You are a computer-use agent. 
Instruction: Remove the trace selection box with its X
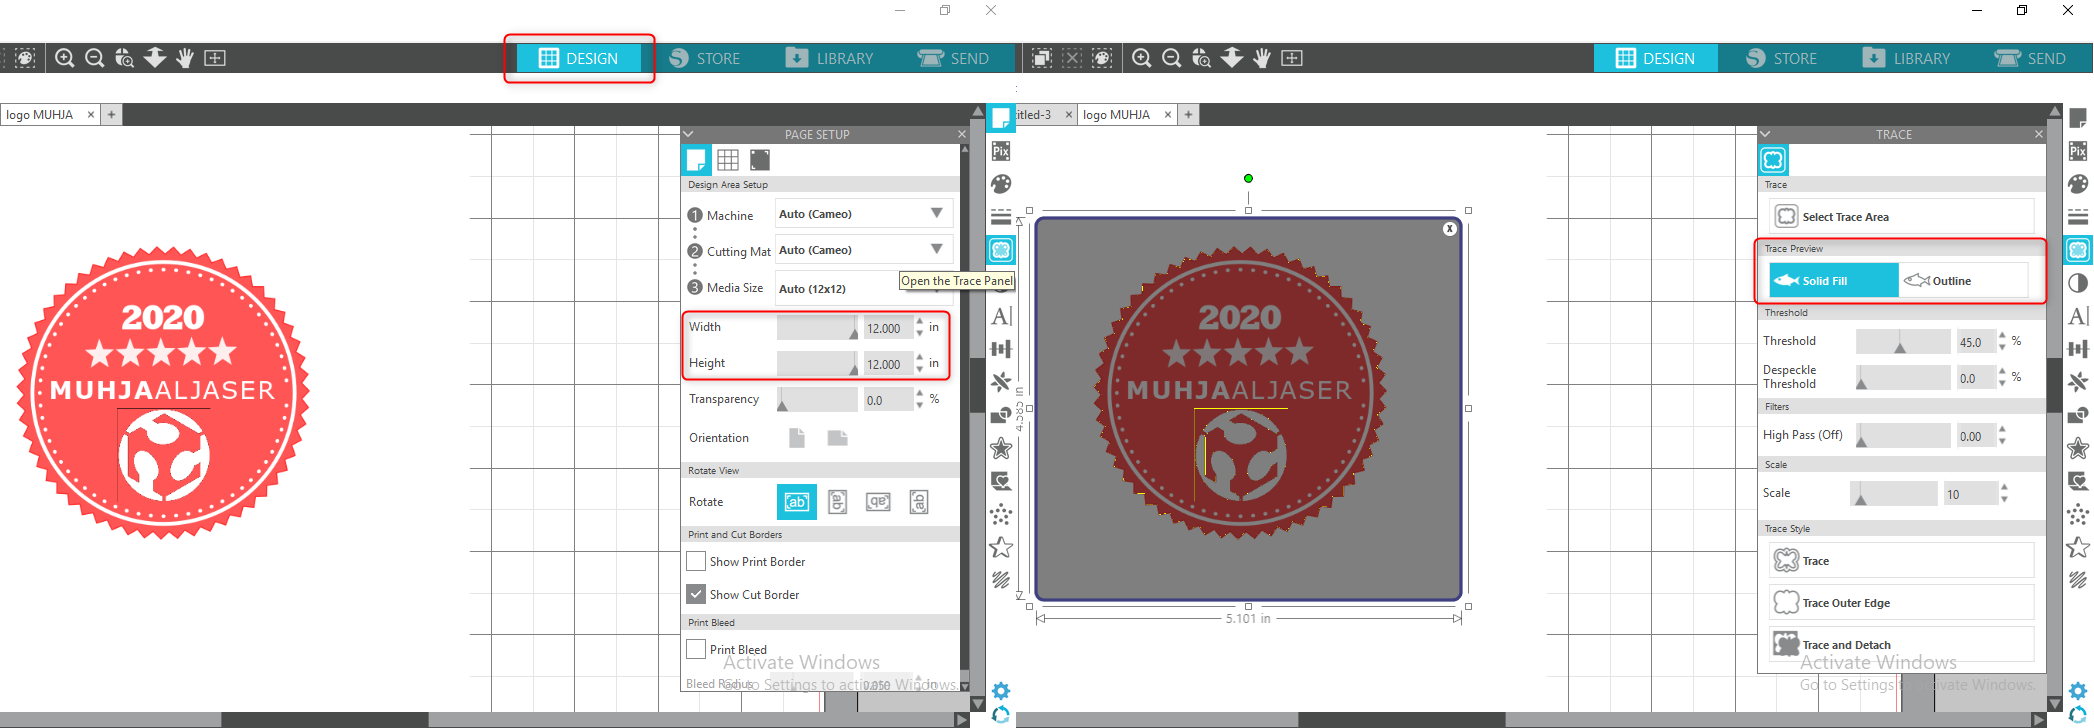coord(1450,229)
